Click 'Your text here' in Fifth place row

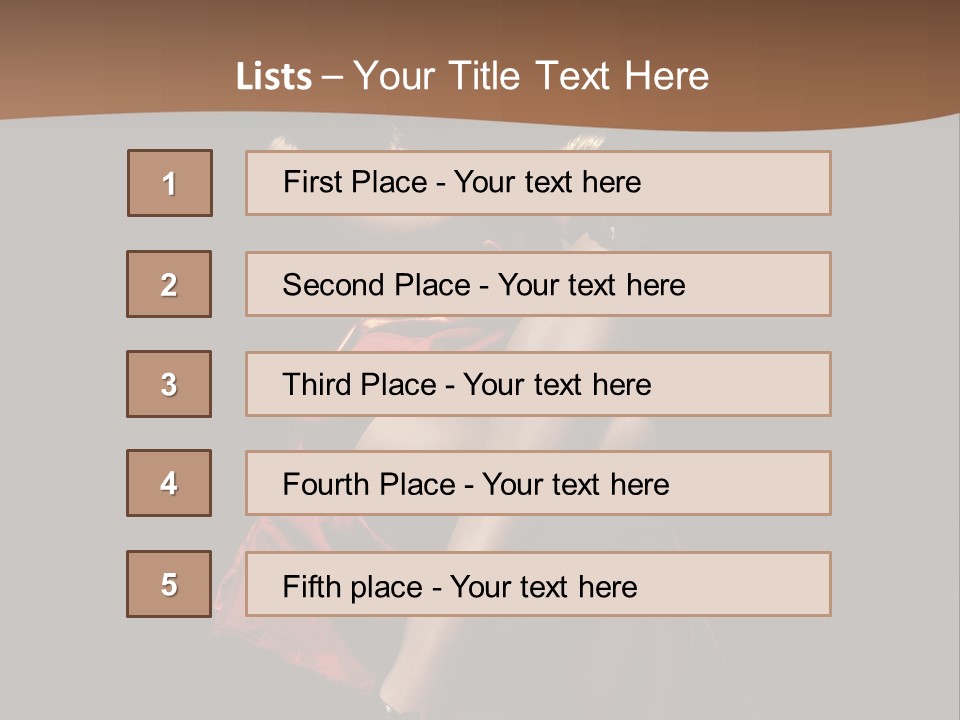coord(543,586)
